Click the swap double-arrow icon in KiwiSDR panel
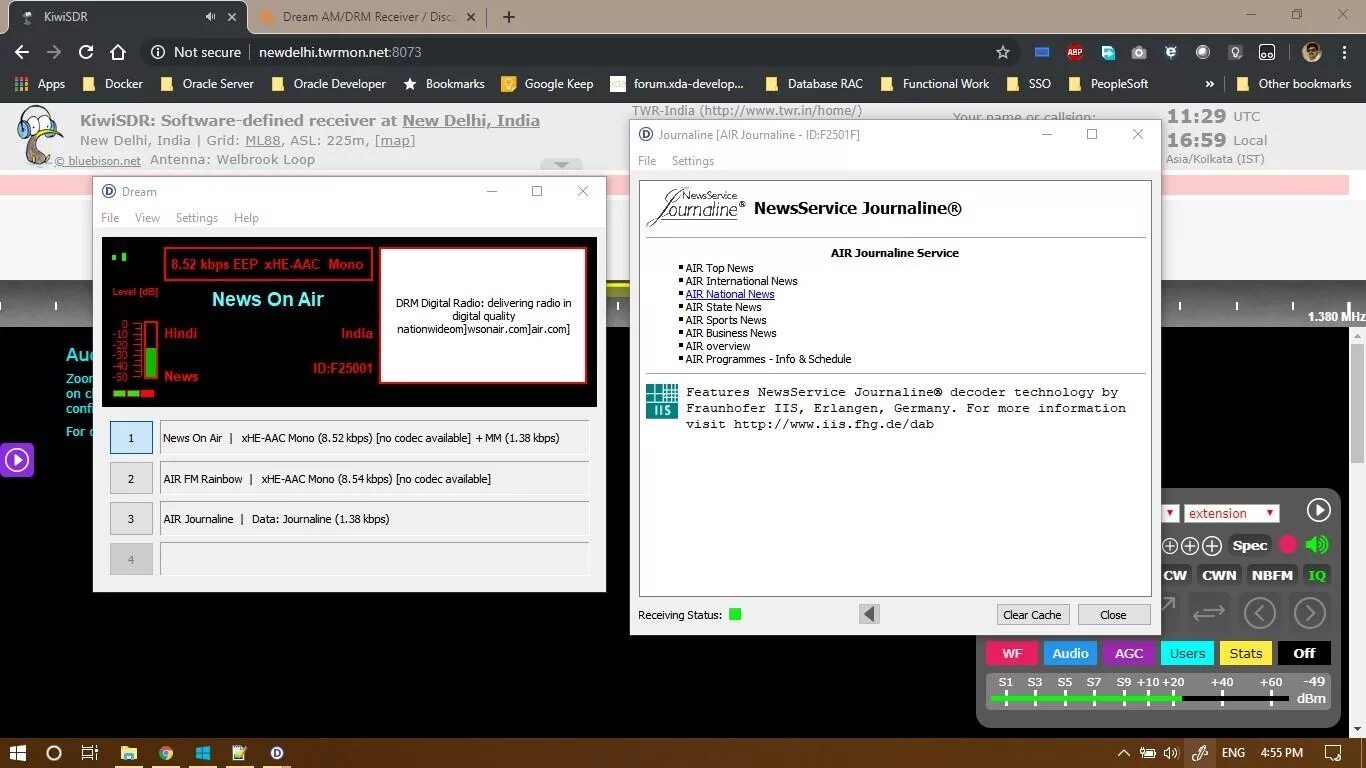Viewport: 1366px width, 768px height. [x=1209, y=612]
